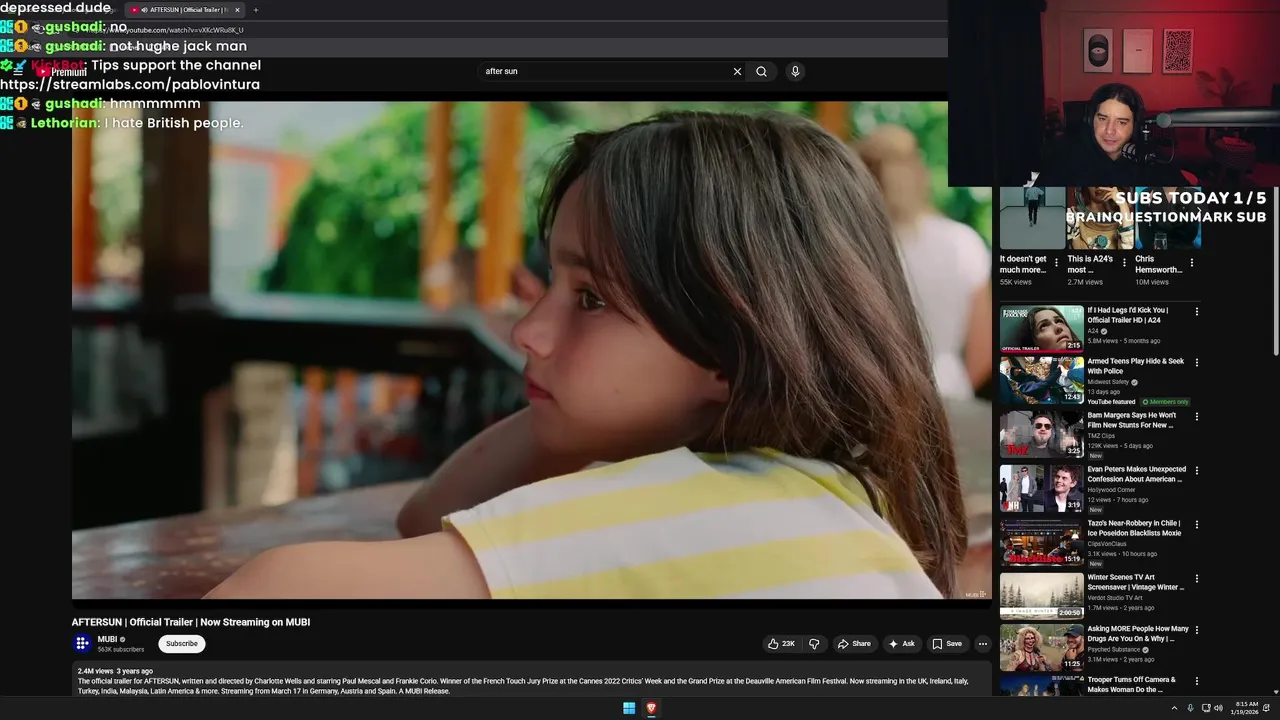
Task: Like the Aftersun trailer (23K)
Action: (x=781, y=644)
